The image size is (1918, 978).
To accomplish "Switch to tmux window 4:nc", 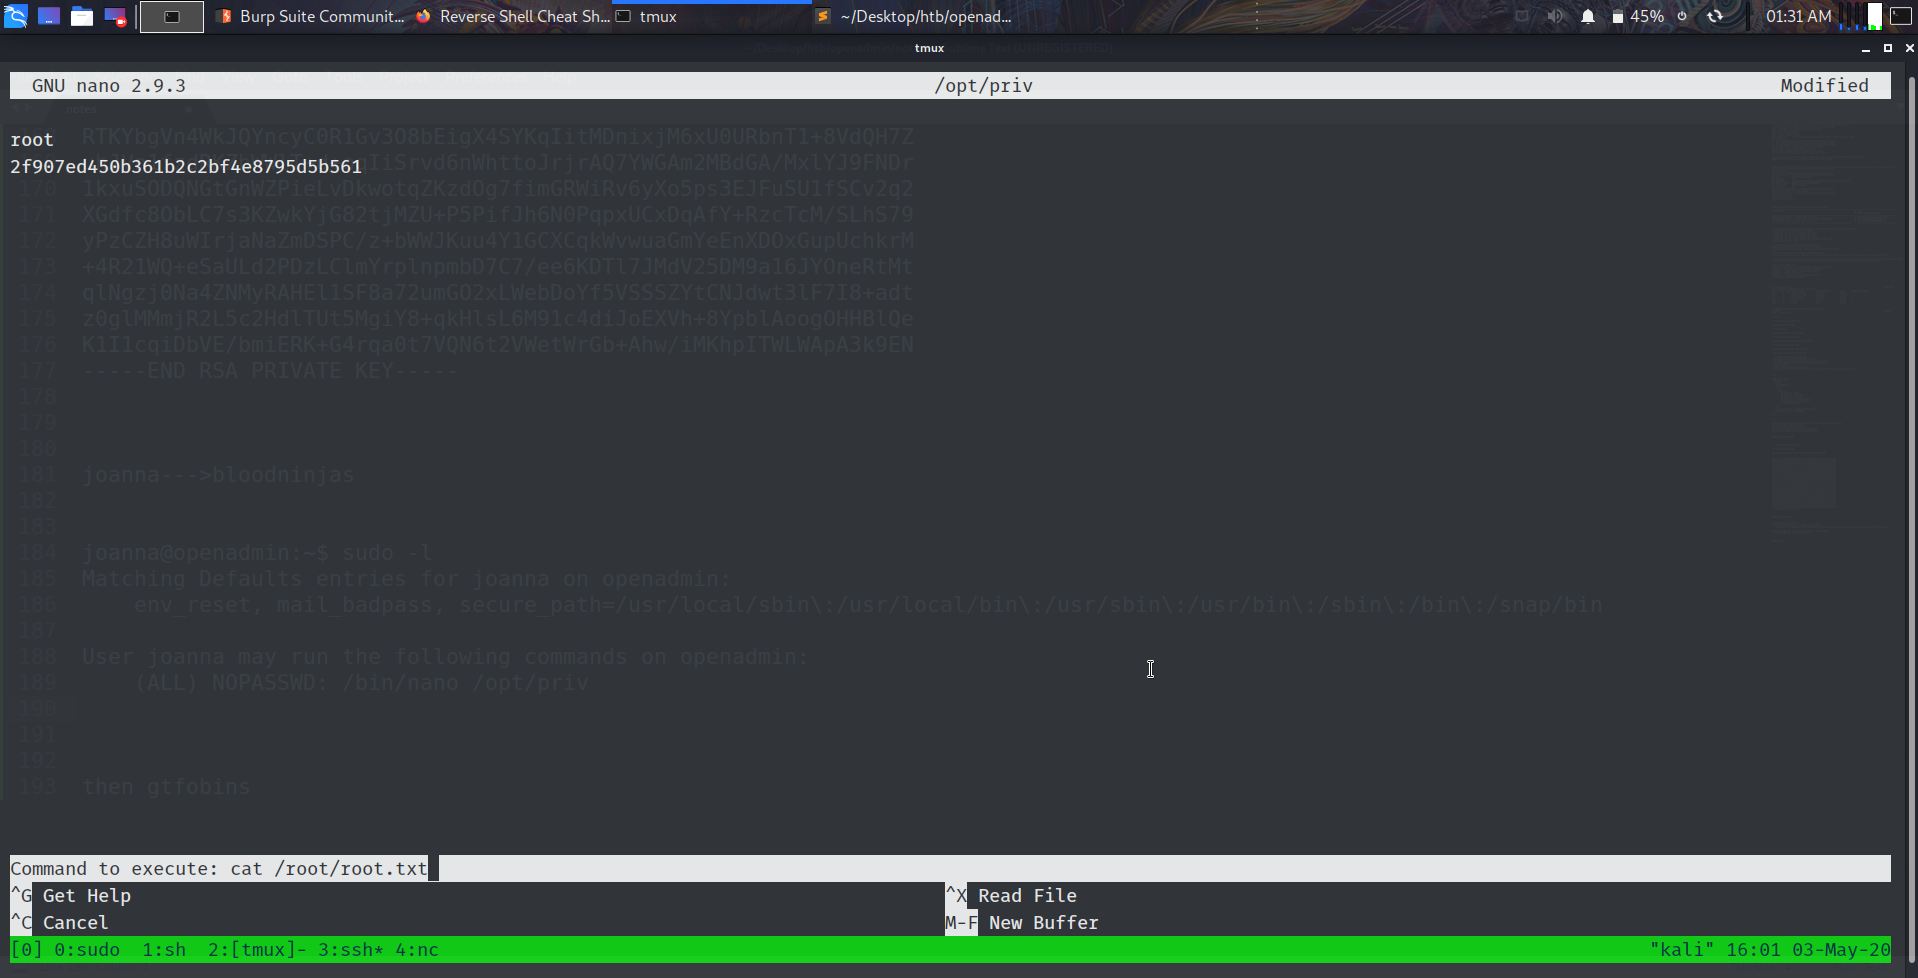I will click(417, 949).
